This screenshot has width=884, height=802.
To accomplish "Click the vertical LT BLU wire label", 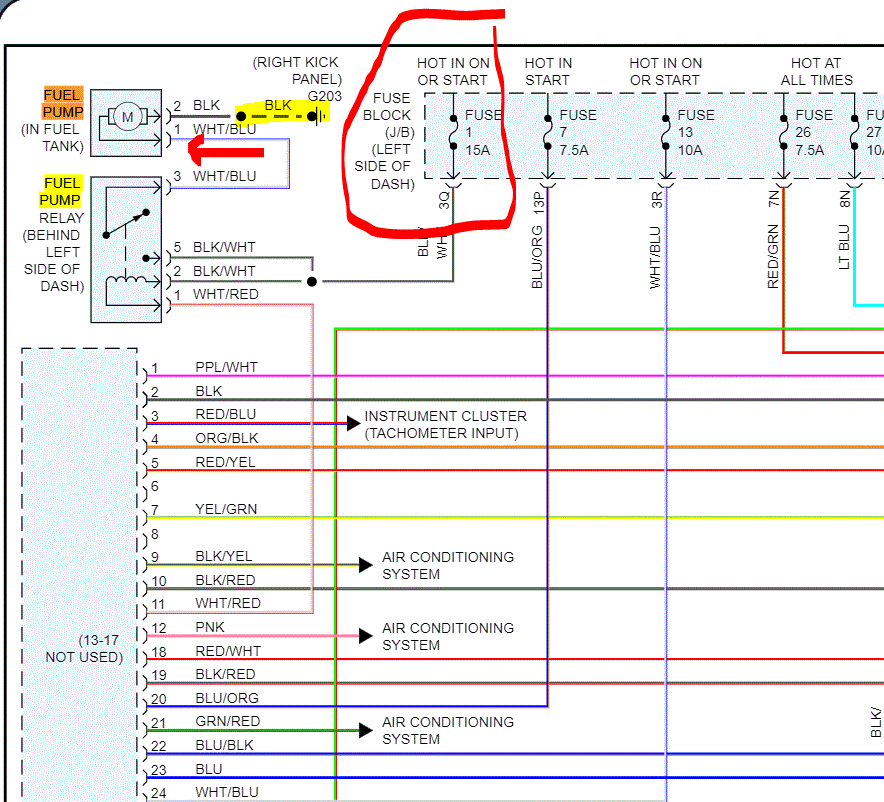I will (844, 247).
